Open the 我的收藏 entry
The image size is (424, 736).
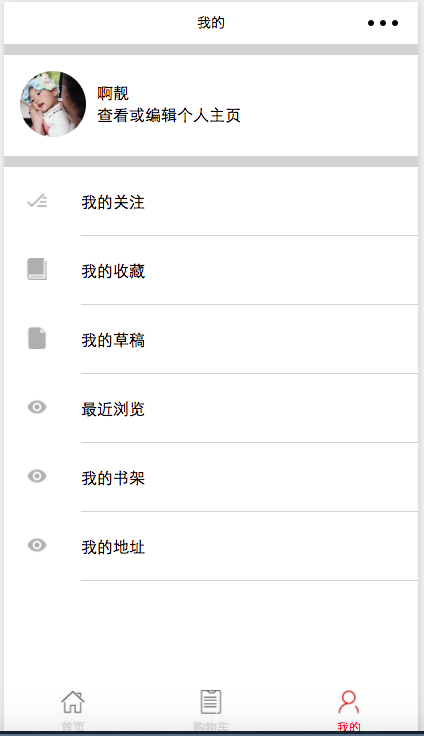point(211,271)
